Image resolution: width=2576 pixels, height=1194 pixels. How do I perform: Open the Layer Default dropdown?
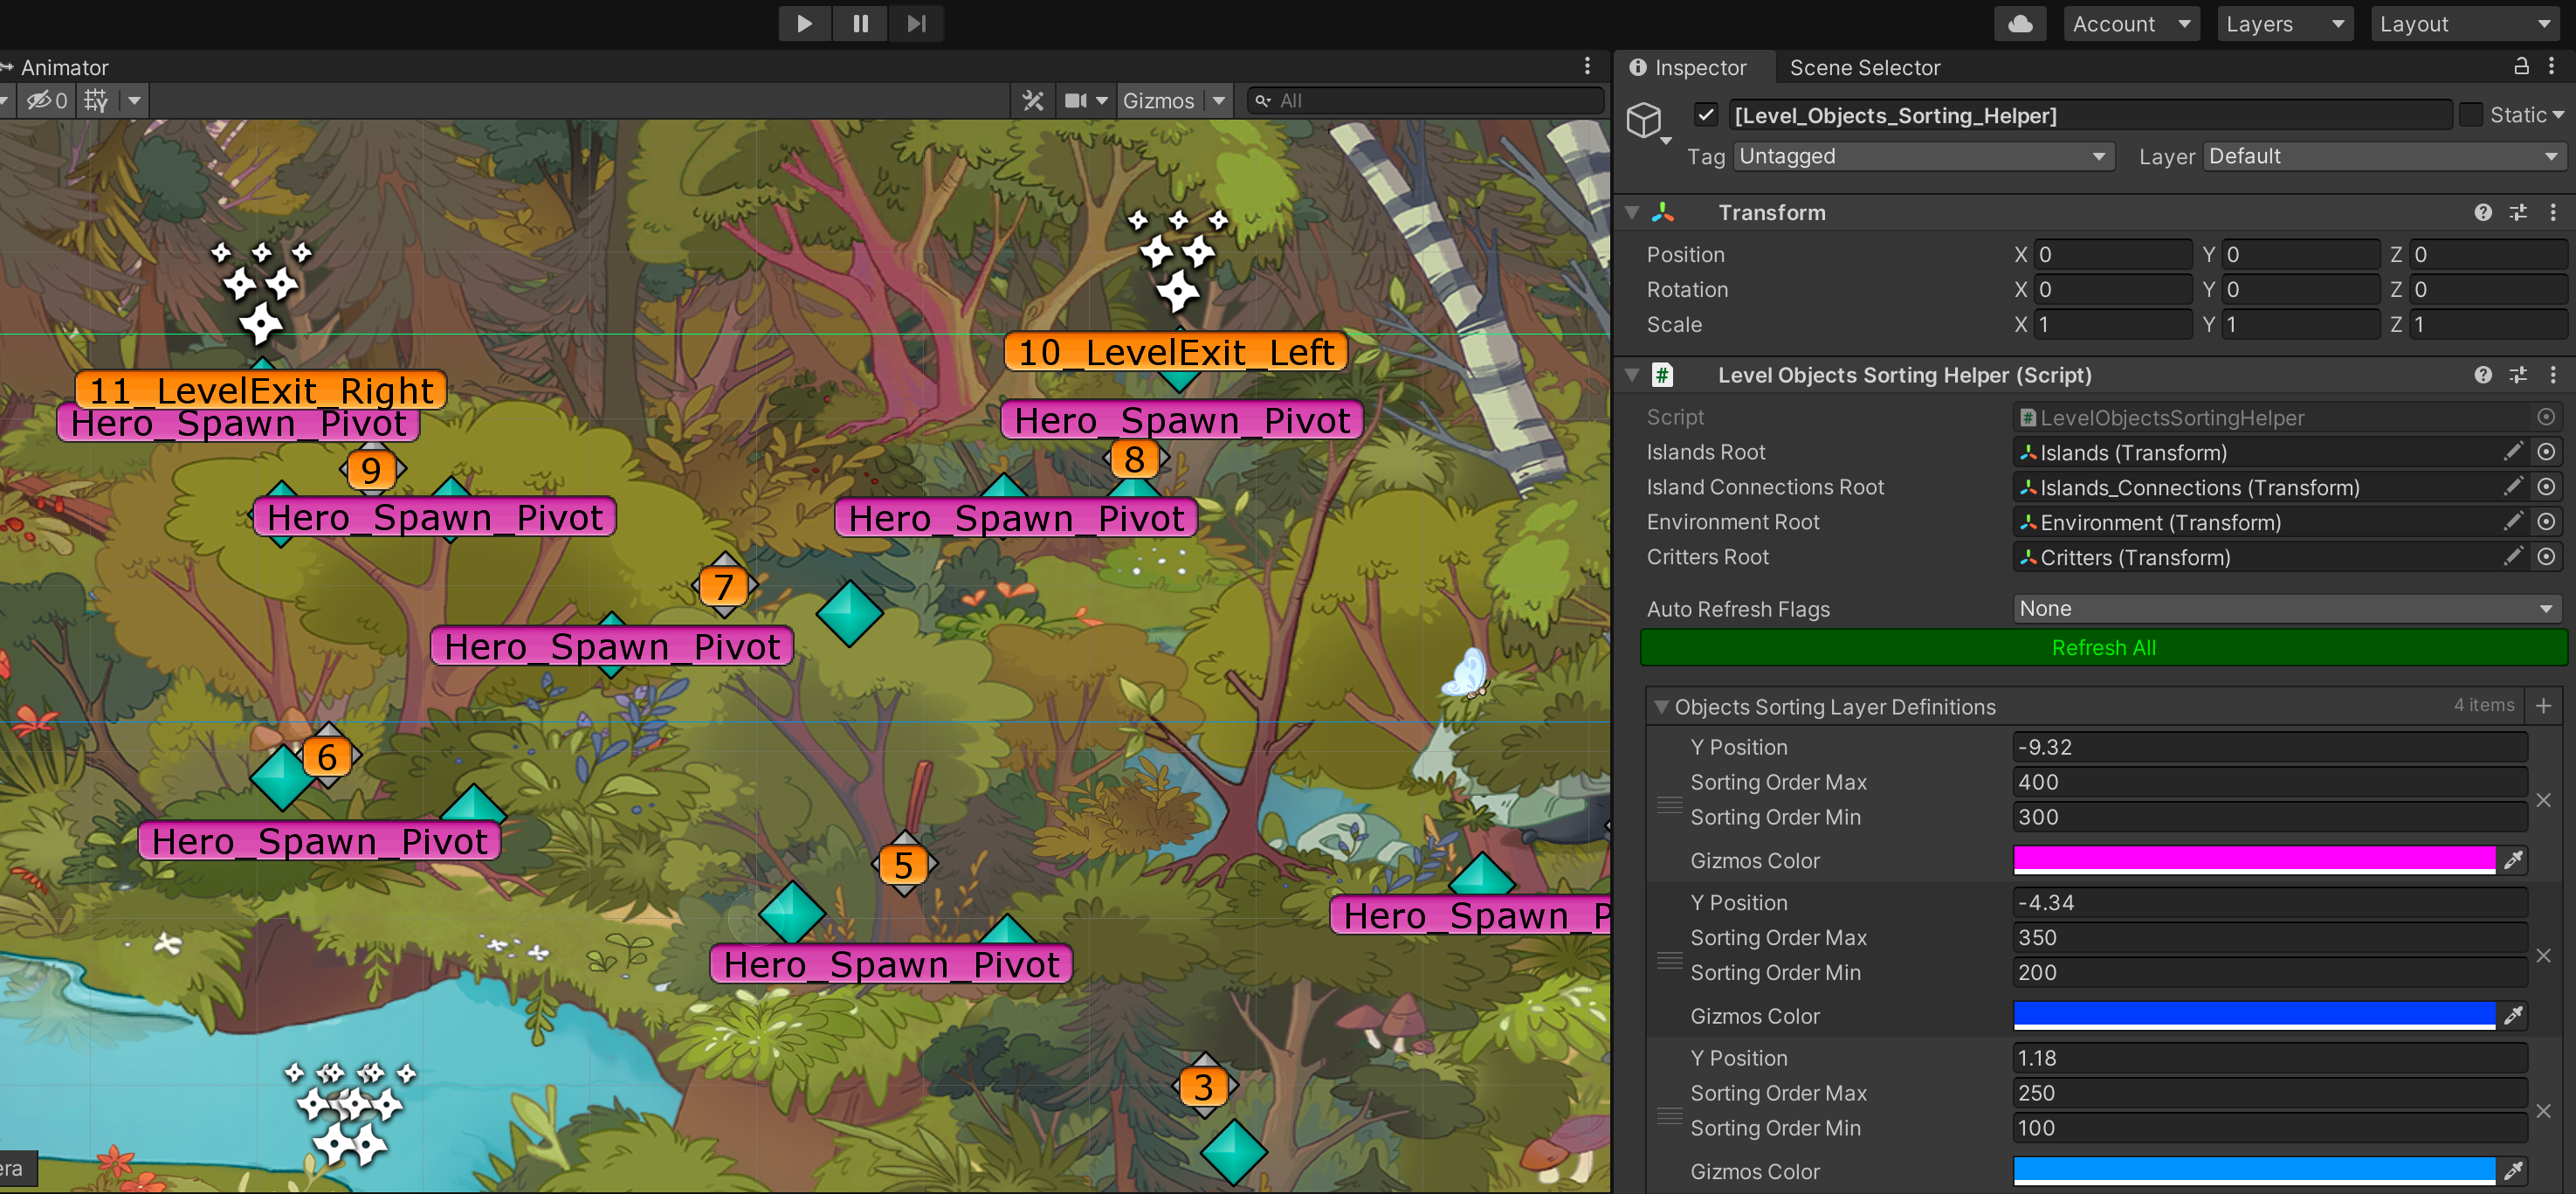coord(2384,156)
